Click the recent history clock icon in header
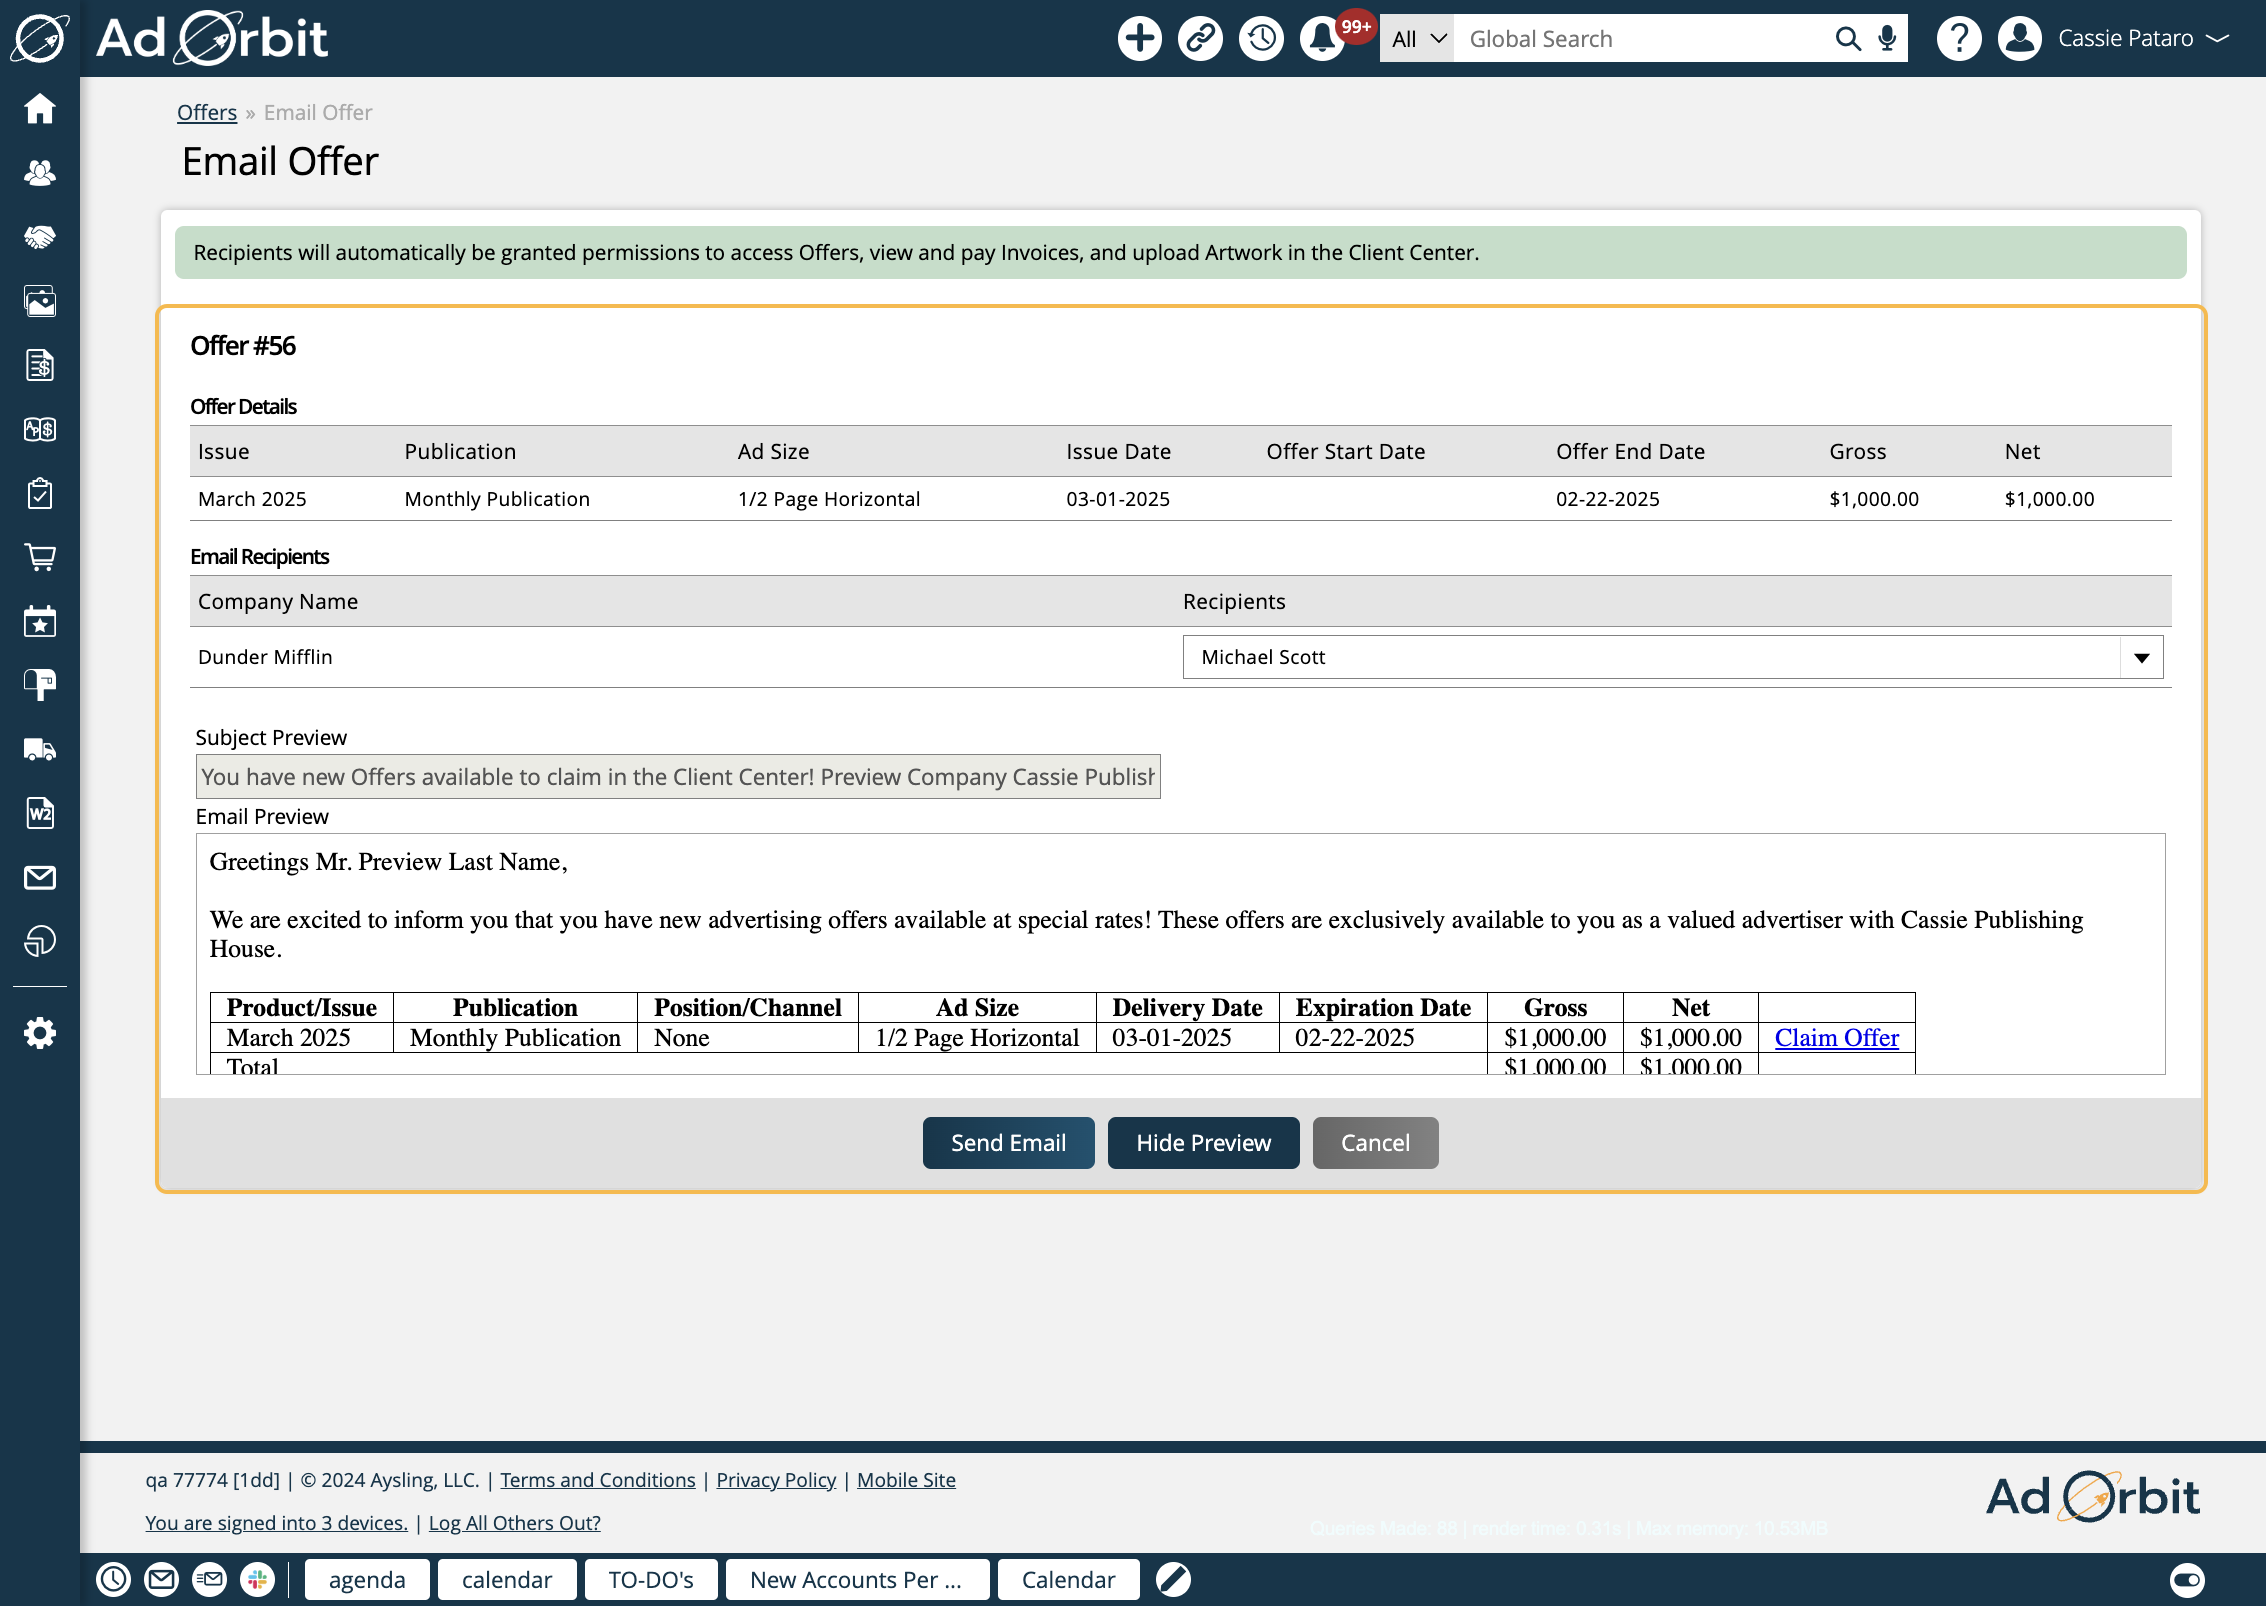Viewport: 2266px width, 1606px height. (1261, 39)
